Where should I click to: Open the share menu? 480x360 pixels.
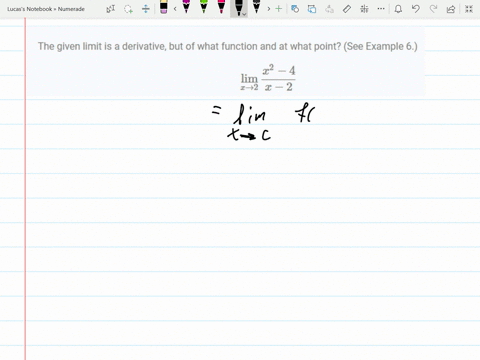pyautogui.click(x=451, y=9)
